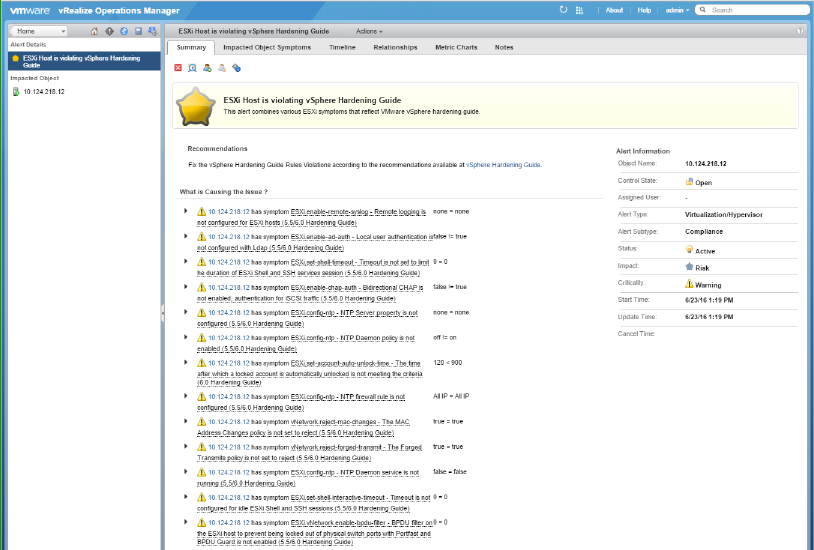
Task: Click the About link in header
Action: click(614, 10)
